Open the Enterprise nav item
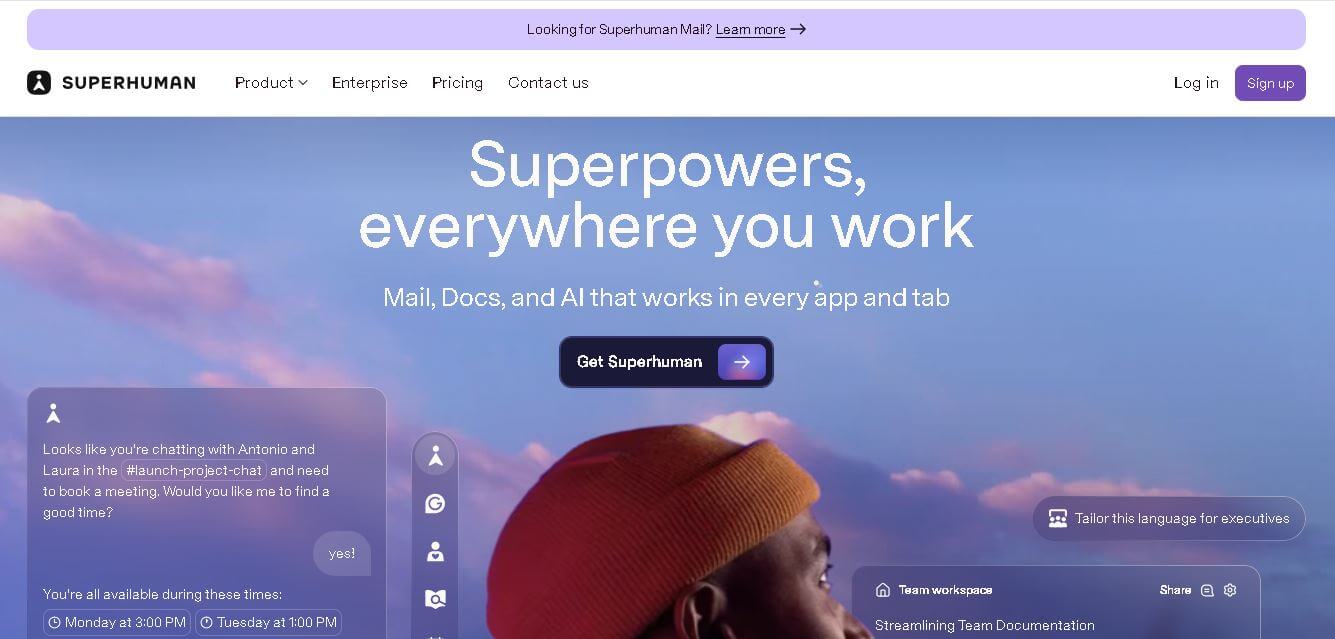Screen dimensions: 1335x639 click(x=370, y=83)
